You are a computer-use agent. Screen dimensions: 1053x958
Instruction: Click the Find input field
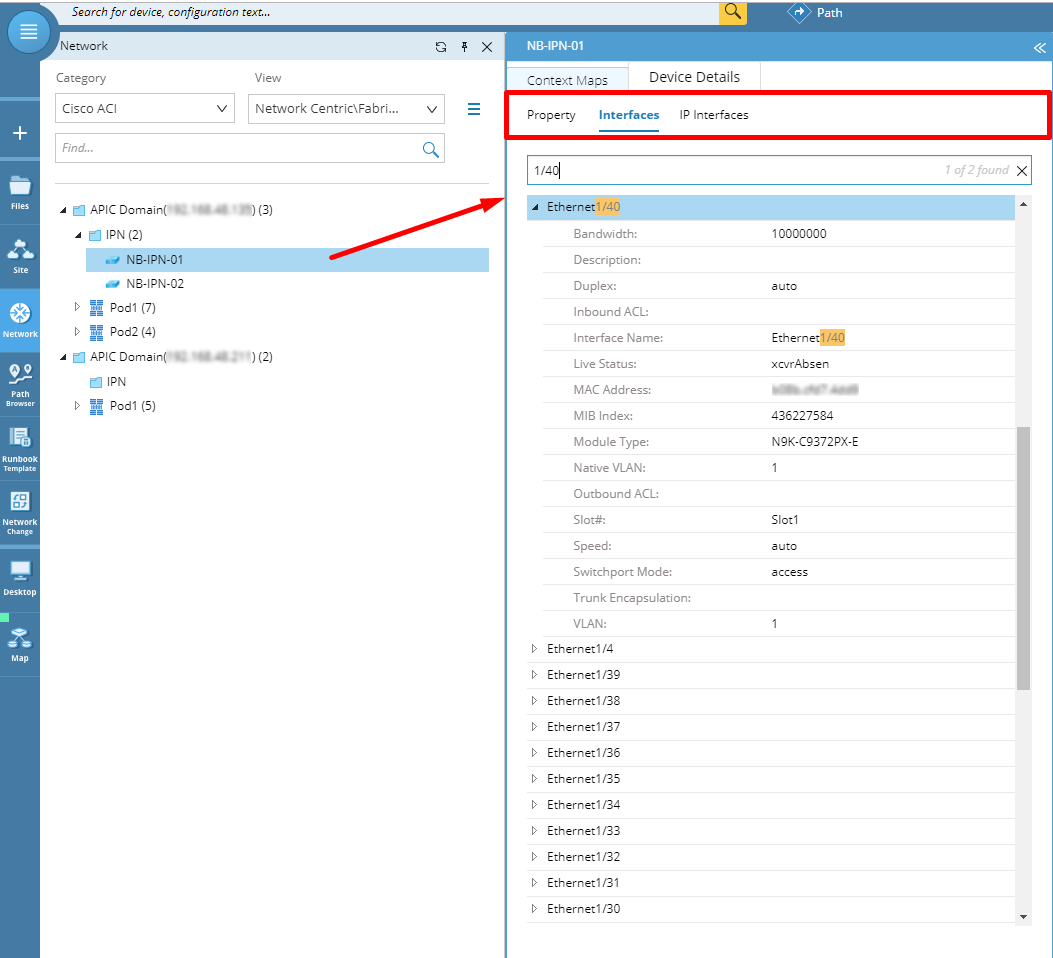[x=250, y=148]
